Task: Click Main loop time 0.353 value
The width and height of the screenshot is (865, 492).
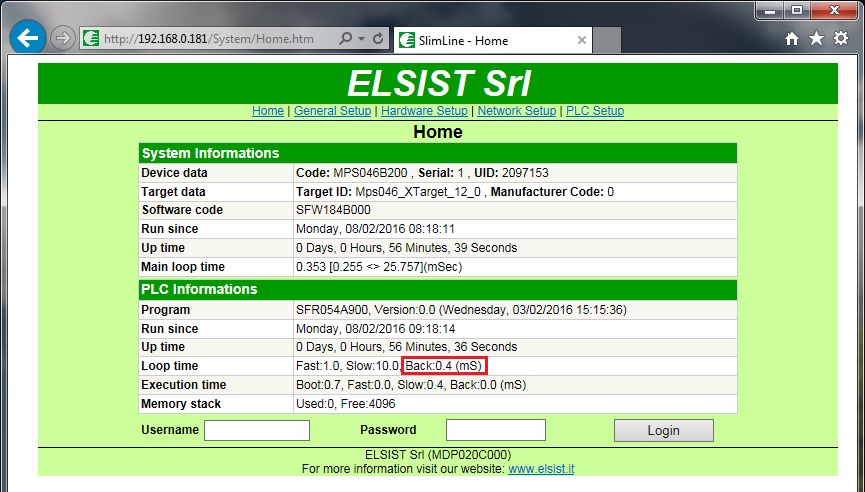Action: [x=379, y=267]
